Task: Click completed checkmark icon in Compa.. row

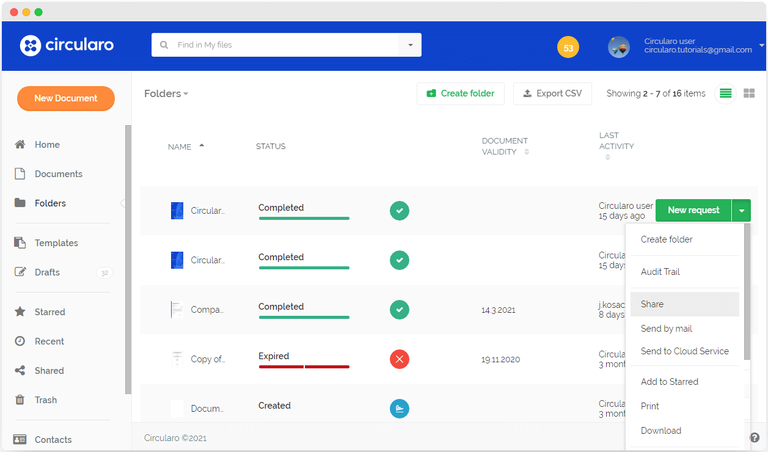Action: tap(399, 309)
